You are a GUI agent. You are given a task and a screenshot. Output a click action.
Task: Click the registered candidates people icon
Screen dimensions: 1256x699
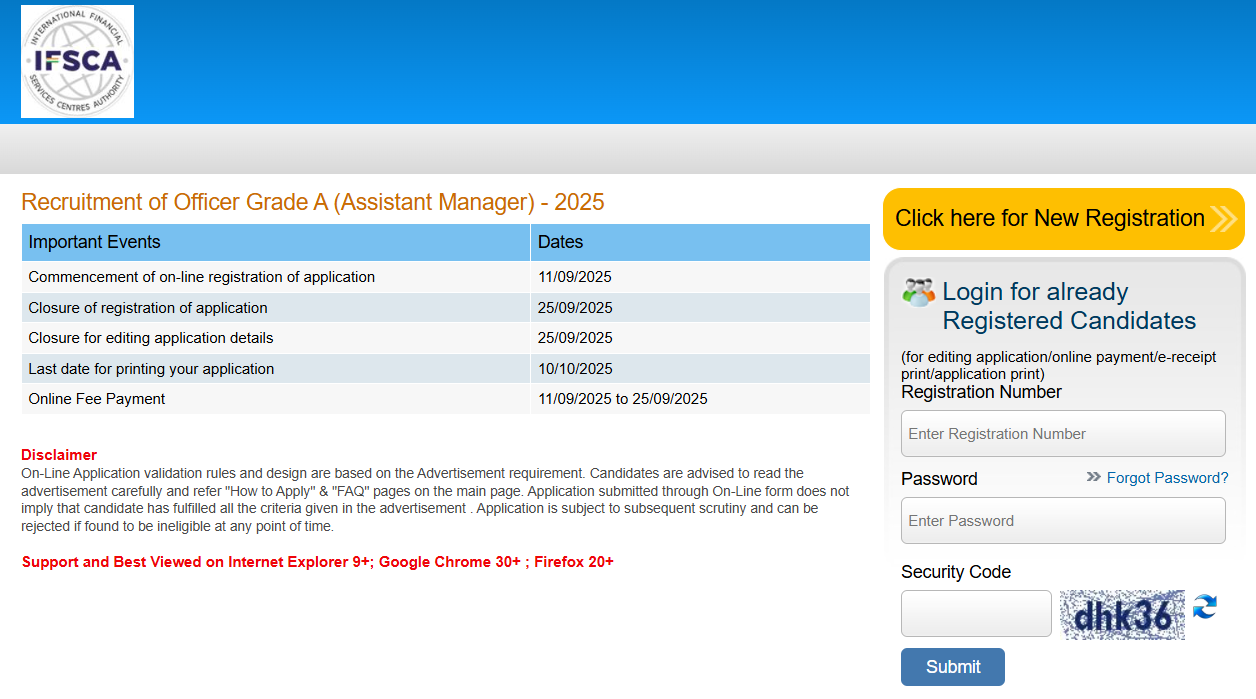(918, 292)
